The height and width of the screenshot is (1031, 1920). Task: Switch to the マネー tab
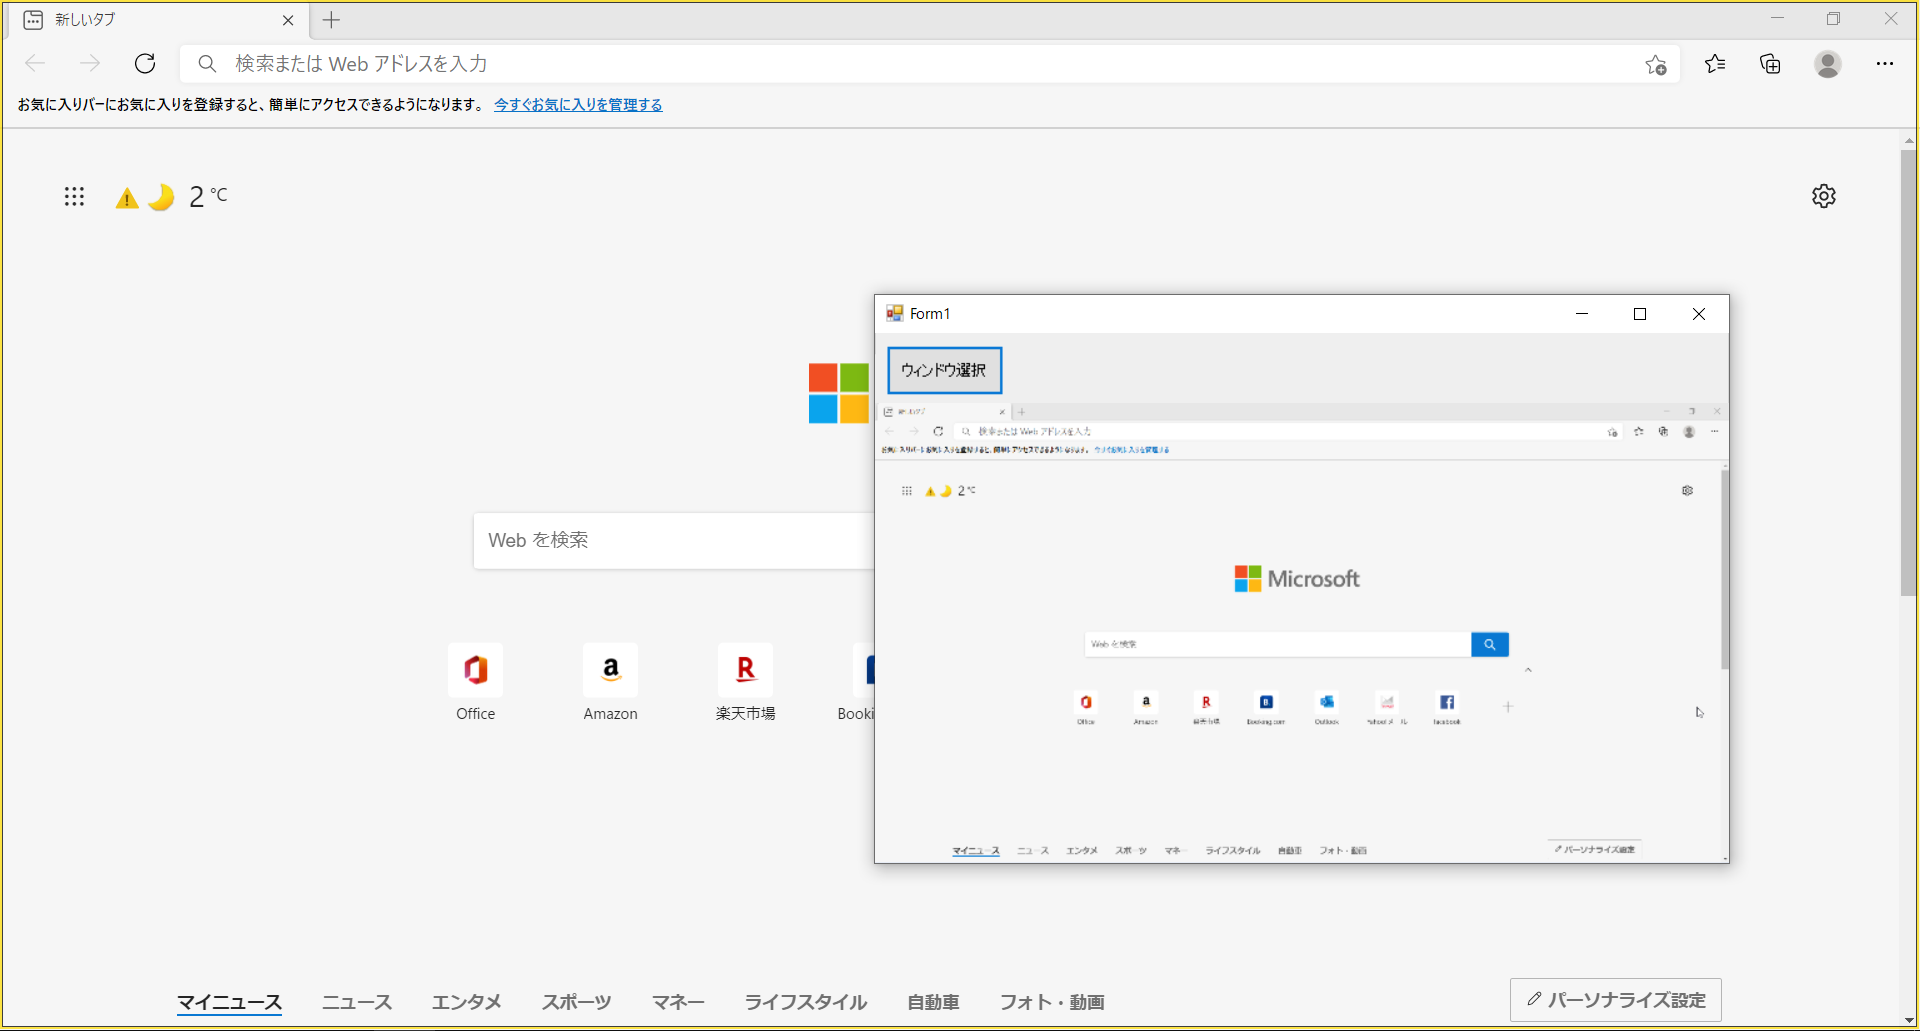coord(679,1002)
